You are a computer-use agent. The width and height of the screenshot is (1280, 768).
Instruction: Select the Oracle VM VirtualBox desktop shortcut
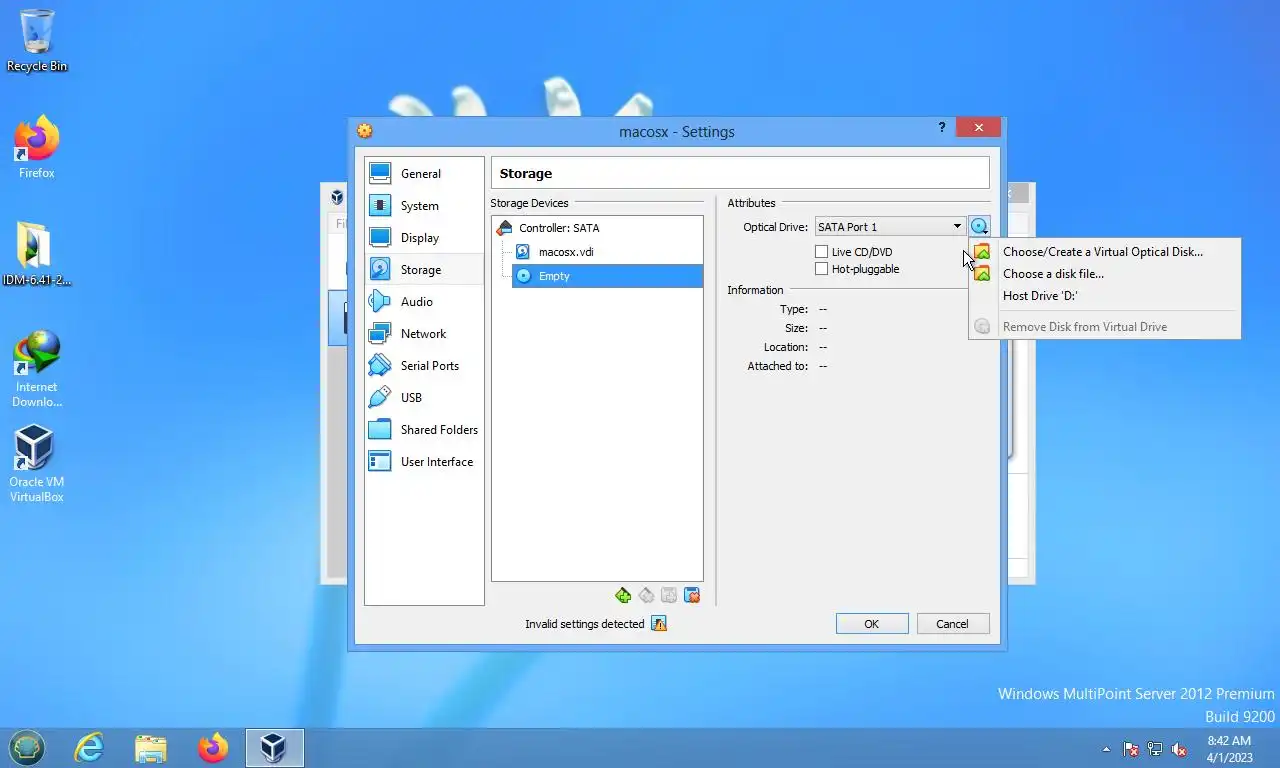pos(37,463)
